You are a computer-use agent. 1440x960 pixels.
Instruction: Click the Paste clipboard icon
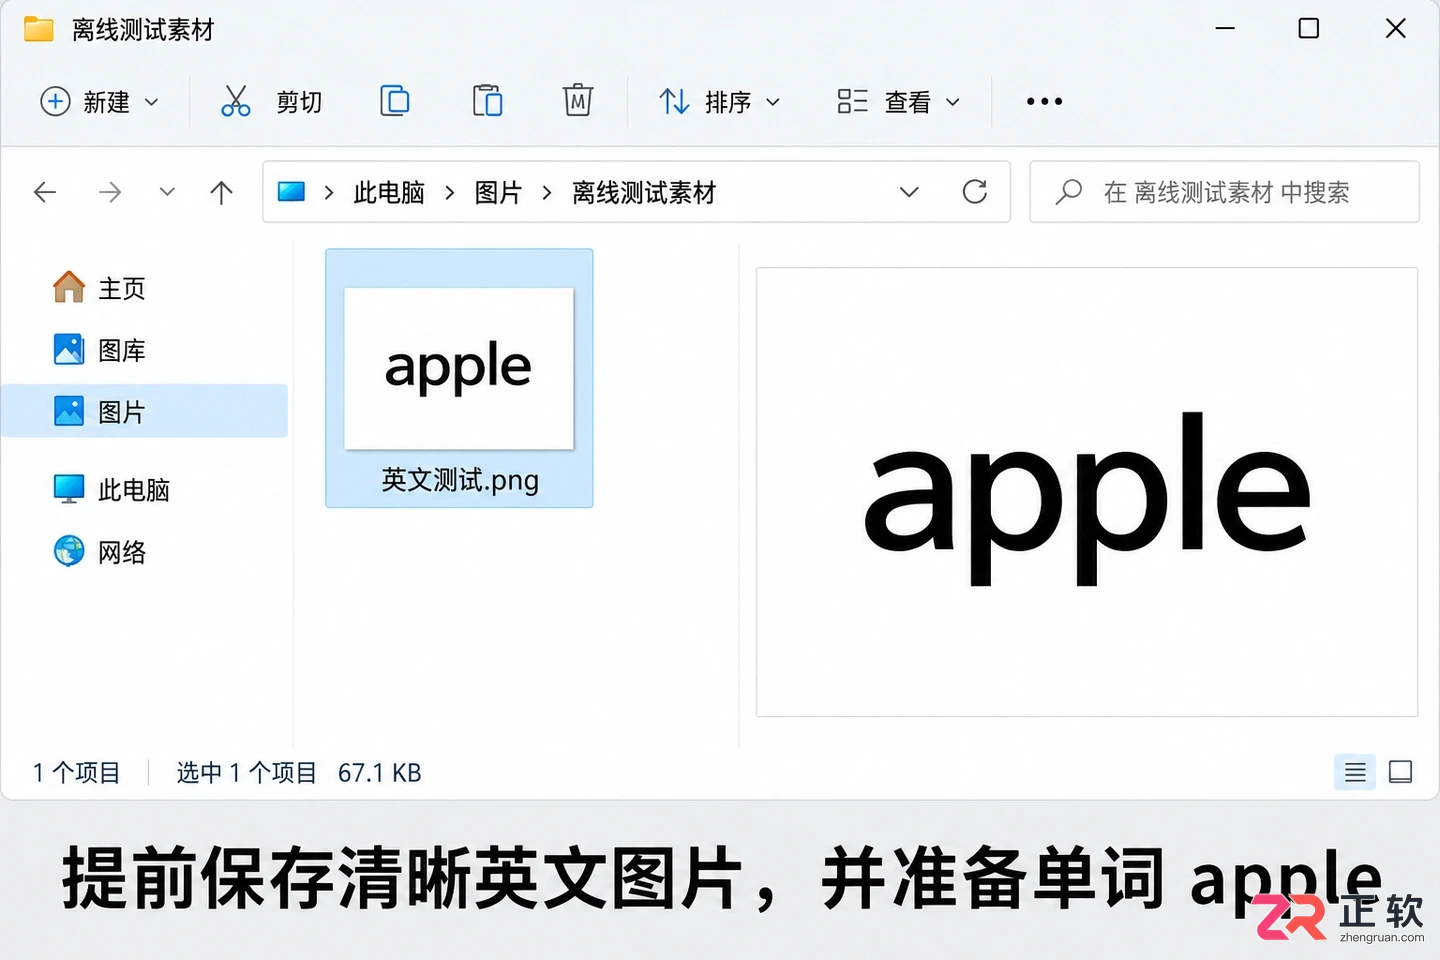pyautogui.click(x=487, y=101)
